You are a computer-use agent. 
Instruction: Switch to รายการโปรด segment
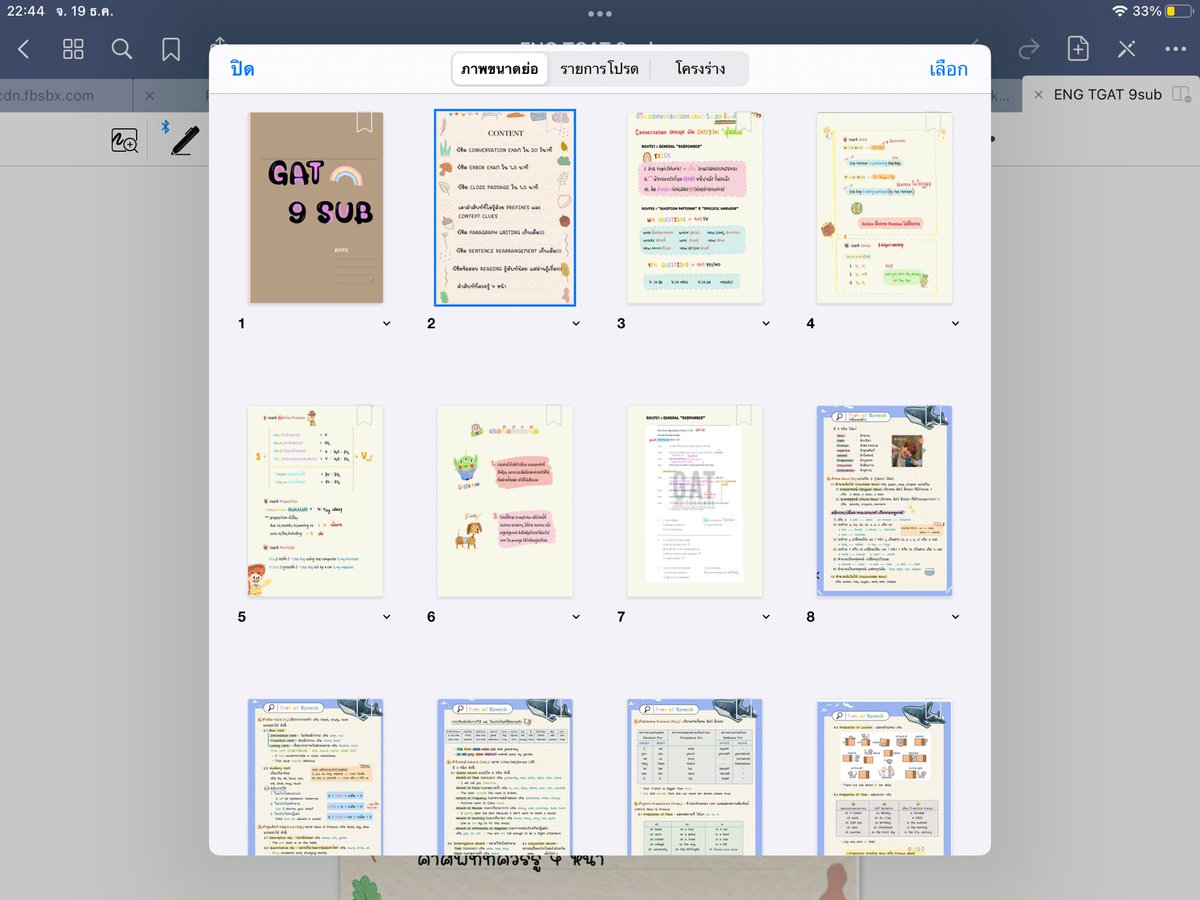pos(600,69)
